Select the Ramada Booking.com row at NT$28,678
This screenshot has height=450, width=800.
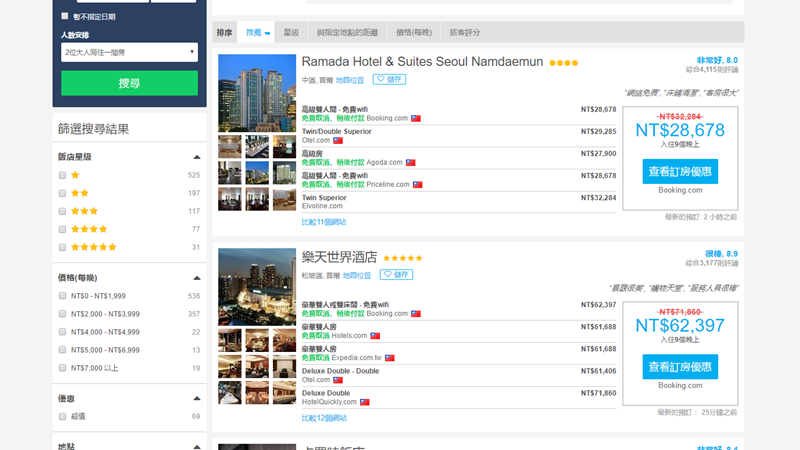tap(459, 114)
